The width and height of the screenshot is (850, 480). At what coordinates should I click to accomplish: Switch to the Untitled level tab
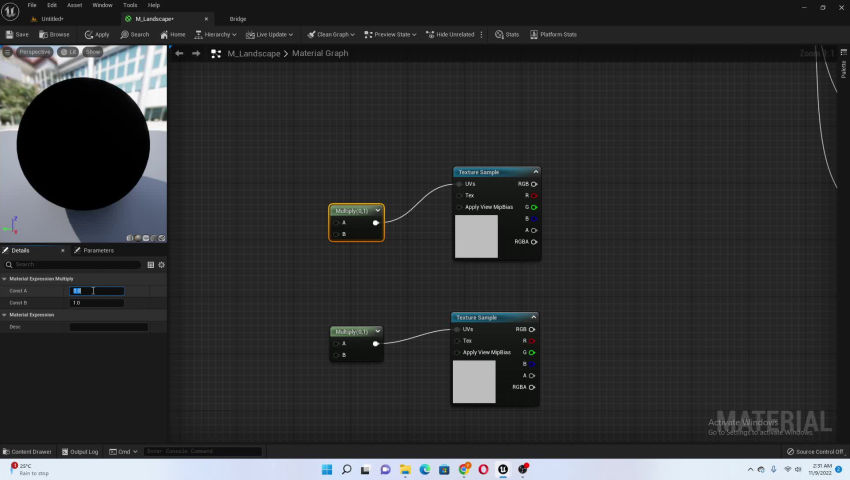[x=52, y=19]
